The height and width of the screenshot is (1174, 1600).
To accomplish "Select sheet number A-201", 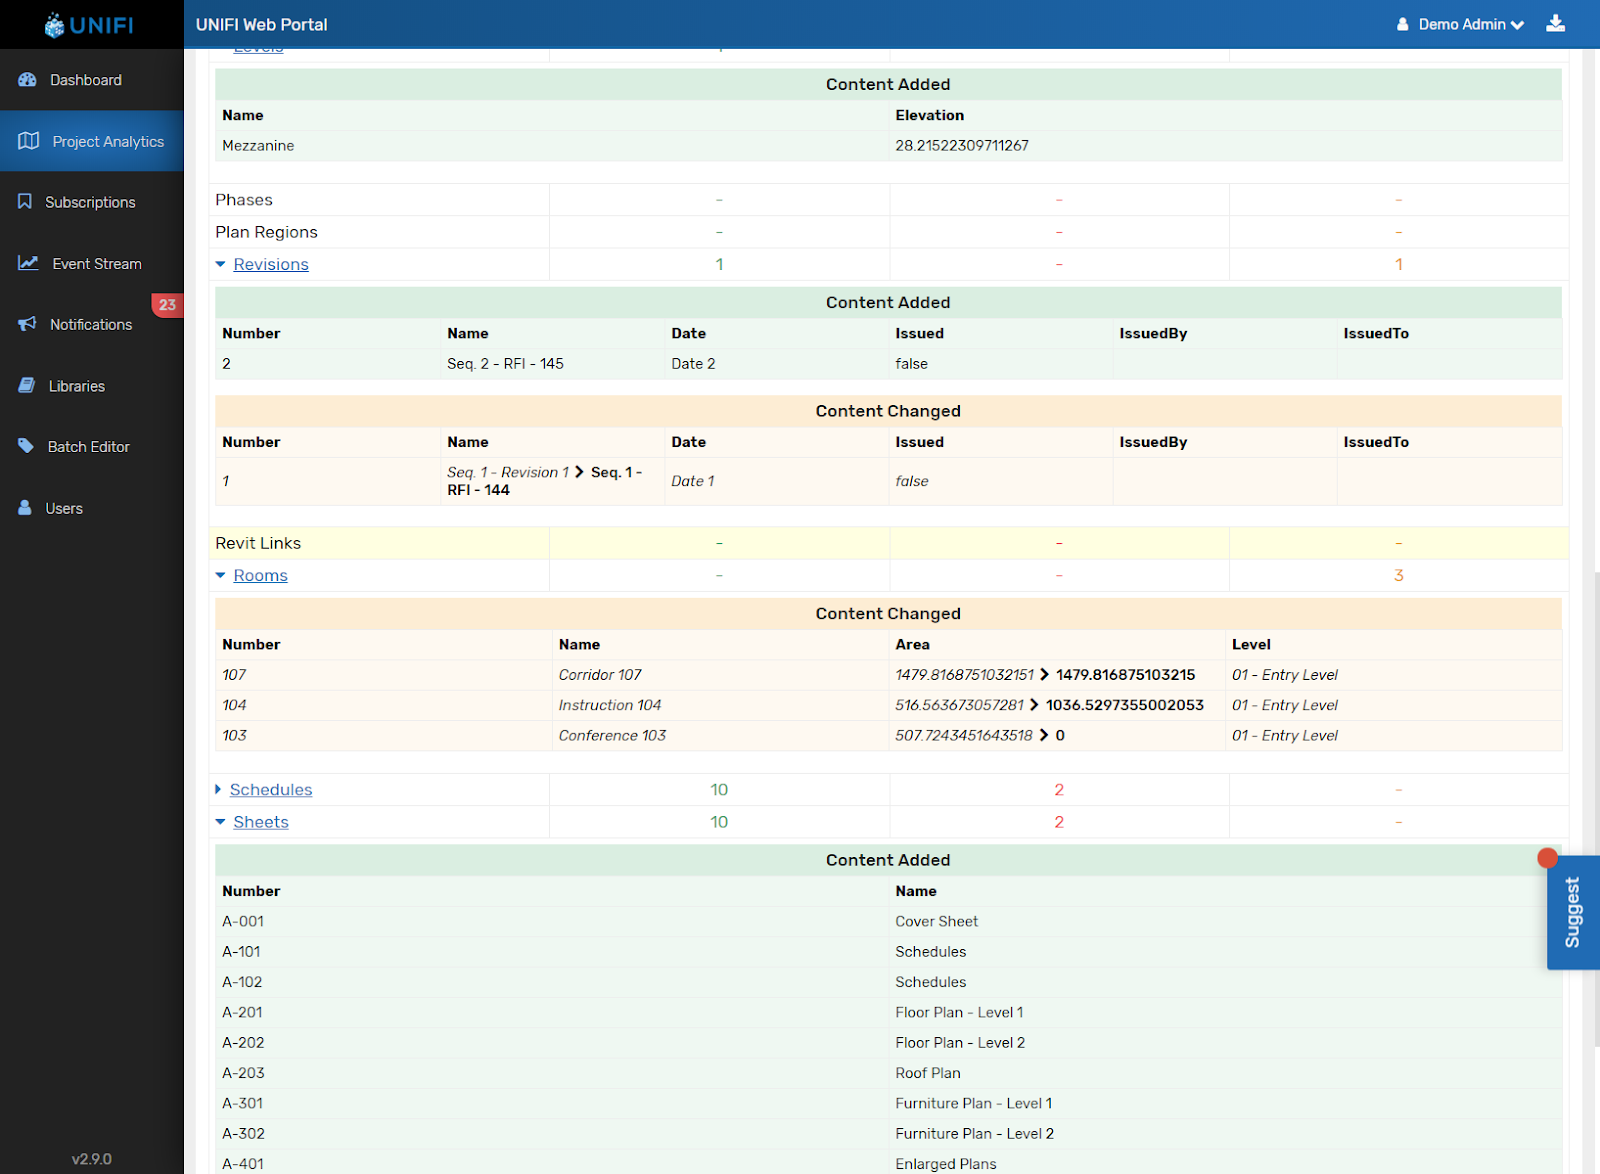I will tap(242, 1012).
